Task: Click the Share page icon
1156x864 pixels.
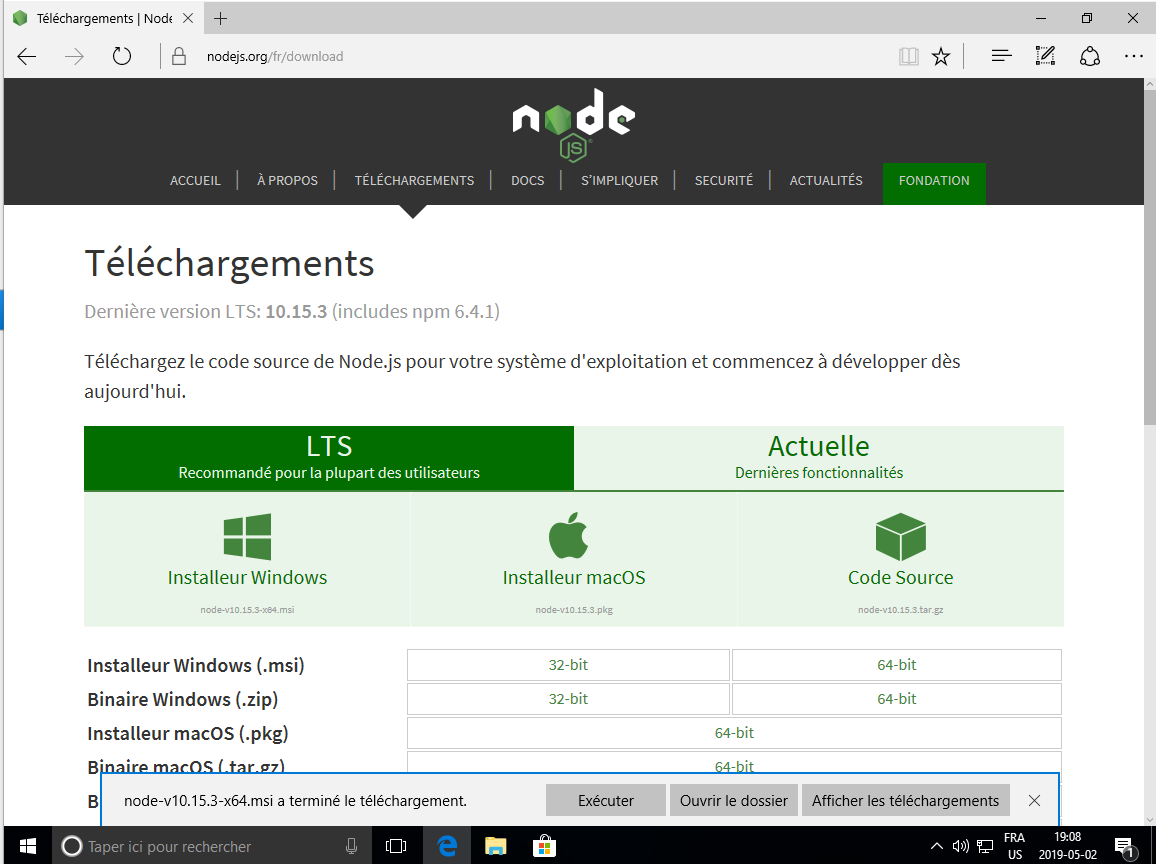Action: point(1090,57)
